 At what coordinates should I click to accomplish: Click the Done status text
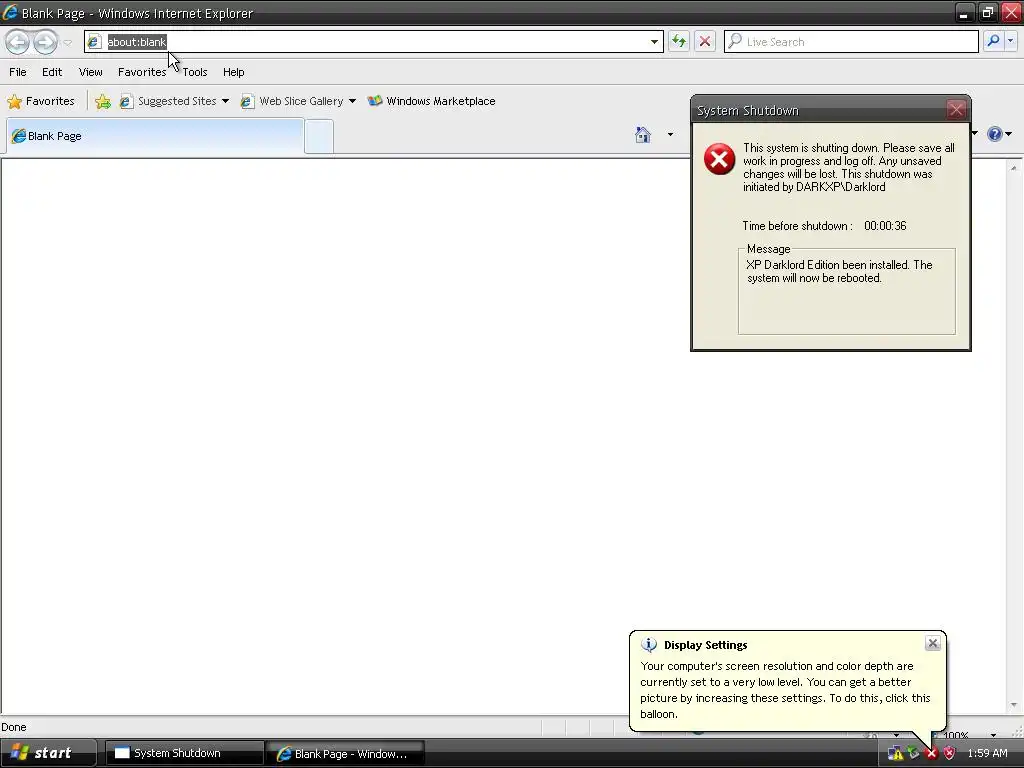tap(14, 727)
